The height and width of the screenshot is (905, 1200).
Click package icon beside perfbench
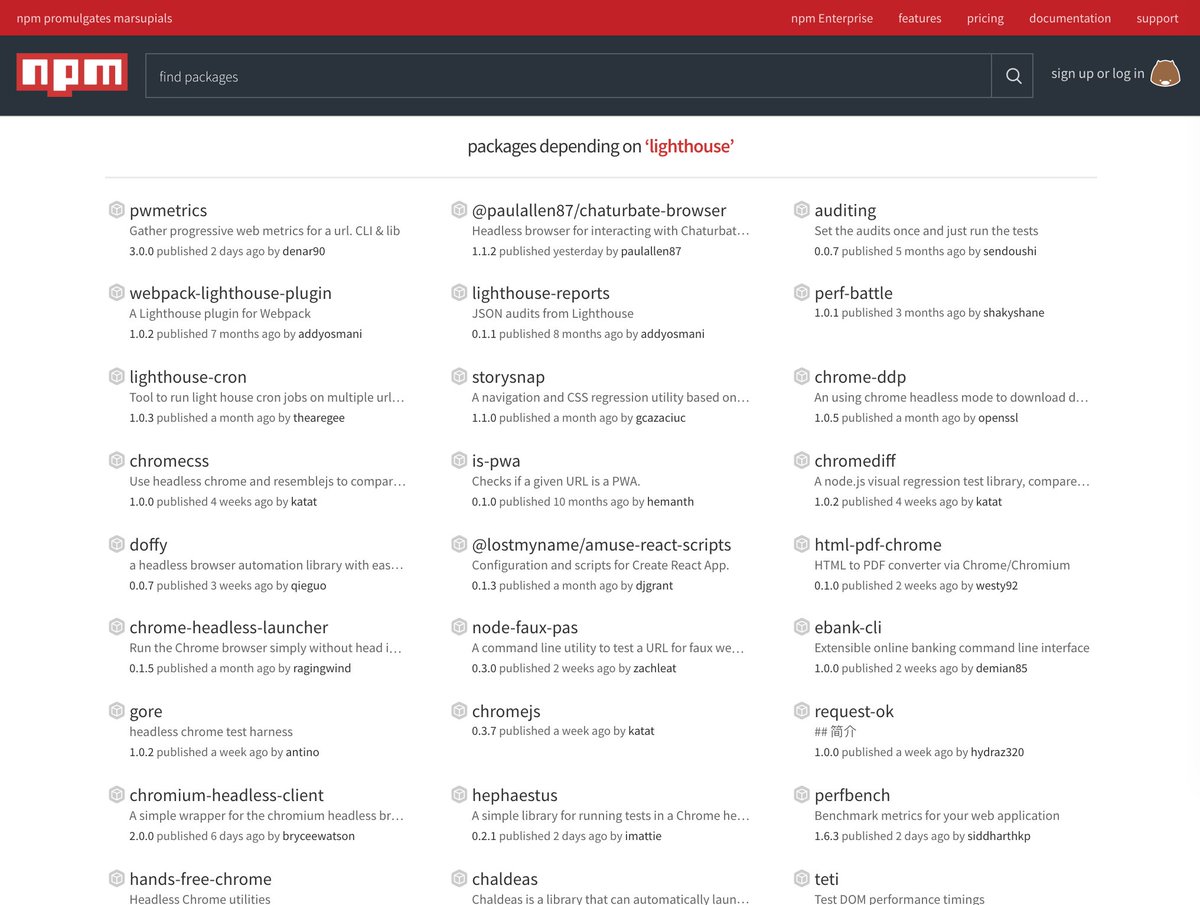[801, 795]
